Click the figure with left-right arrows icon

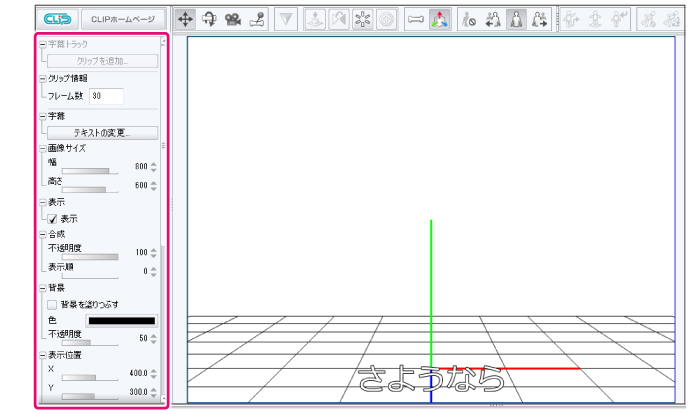tap(493, 19)
